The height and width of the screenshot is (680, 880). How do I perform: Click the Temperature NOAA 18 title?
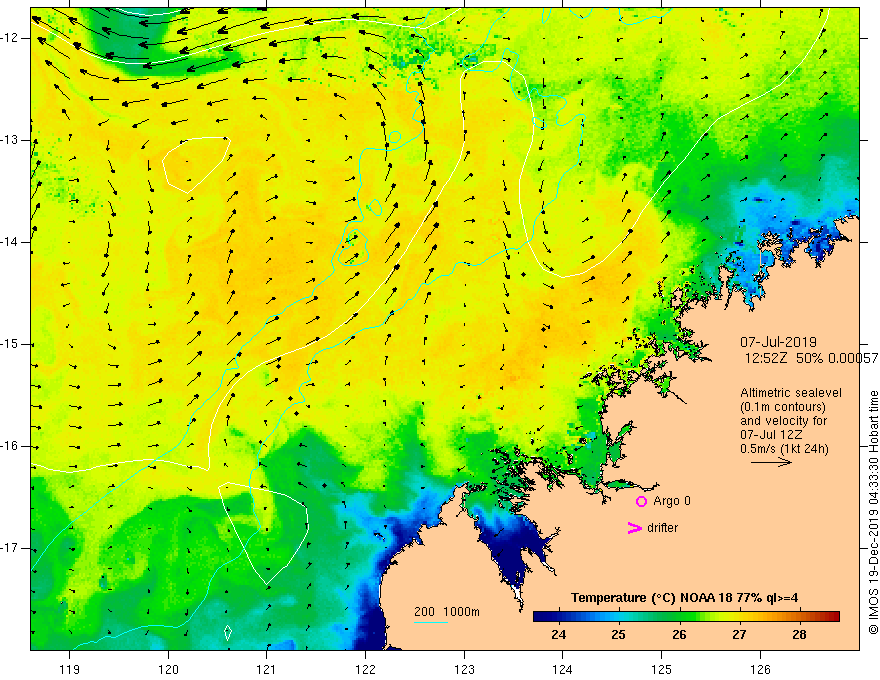tap(684, 598)
